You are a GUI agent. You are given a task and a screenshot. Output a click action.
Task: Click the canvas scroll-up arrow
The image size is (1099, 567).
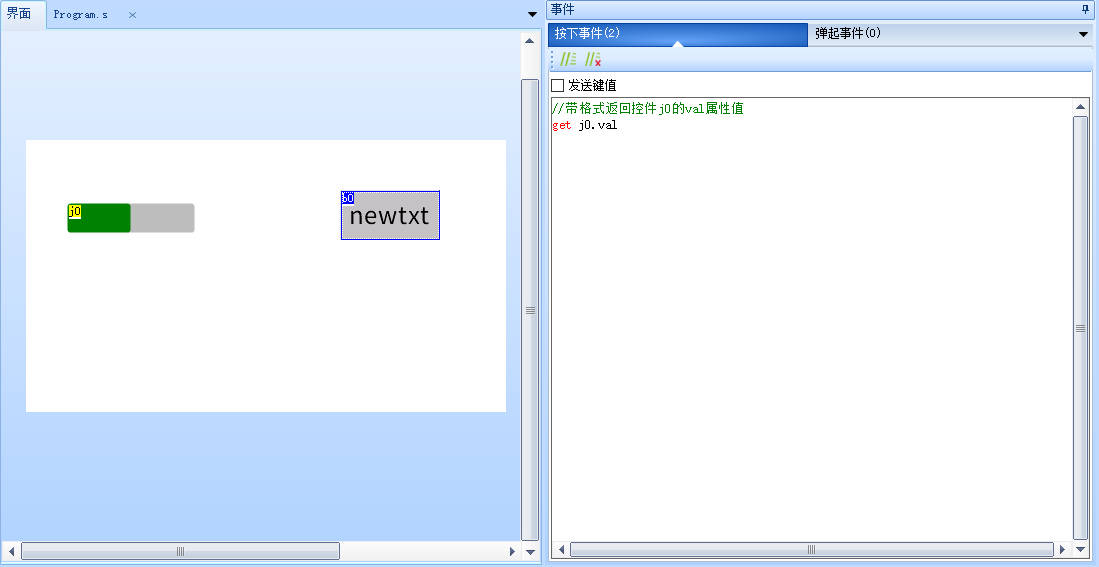click(x=529, y=41)
